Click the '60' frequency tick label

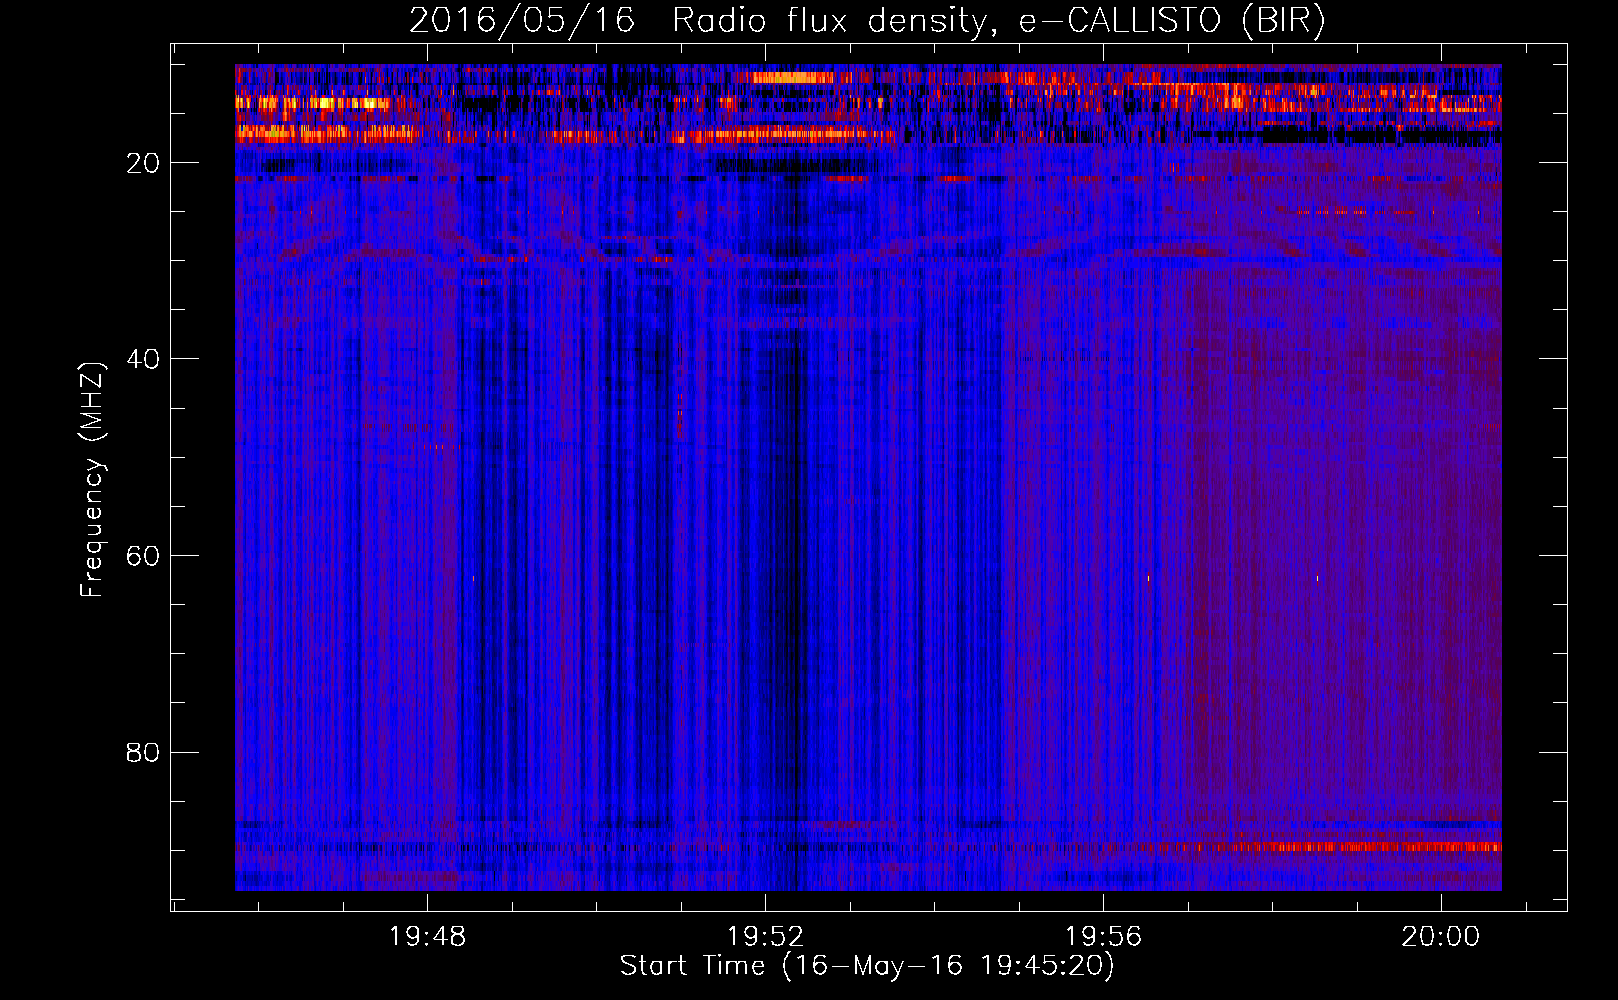click(x=144, y=556)
